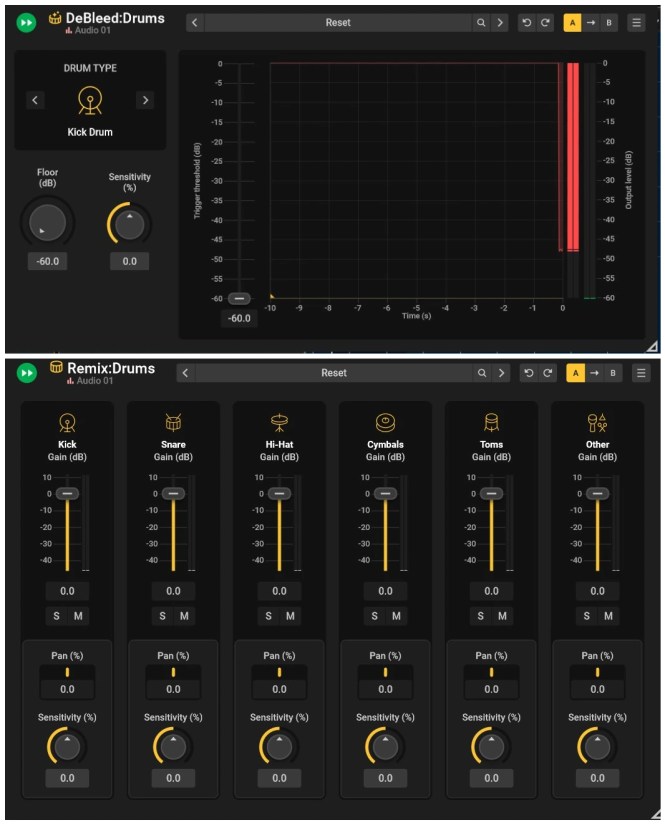Solo the Other channel
Viewport: 665px width, 825px height.
(587, 616)
